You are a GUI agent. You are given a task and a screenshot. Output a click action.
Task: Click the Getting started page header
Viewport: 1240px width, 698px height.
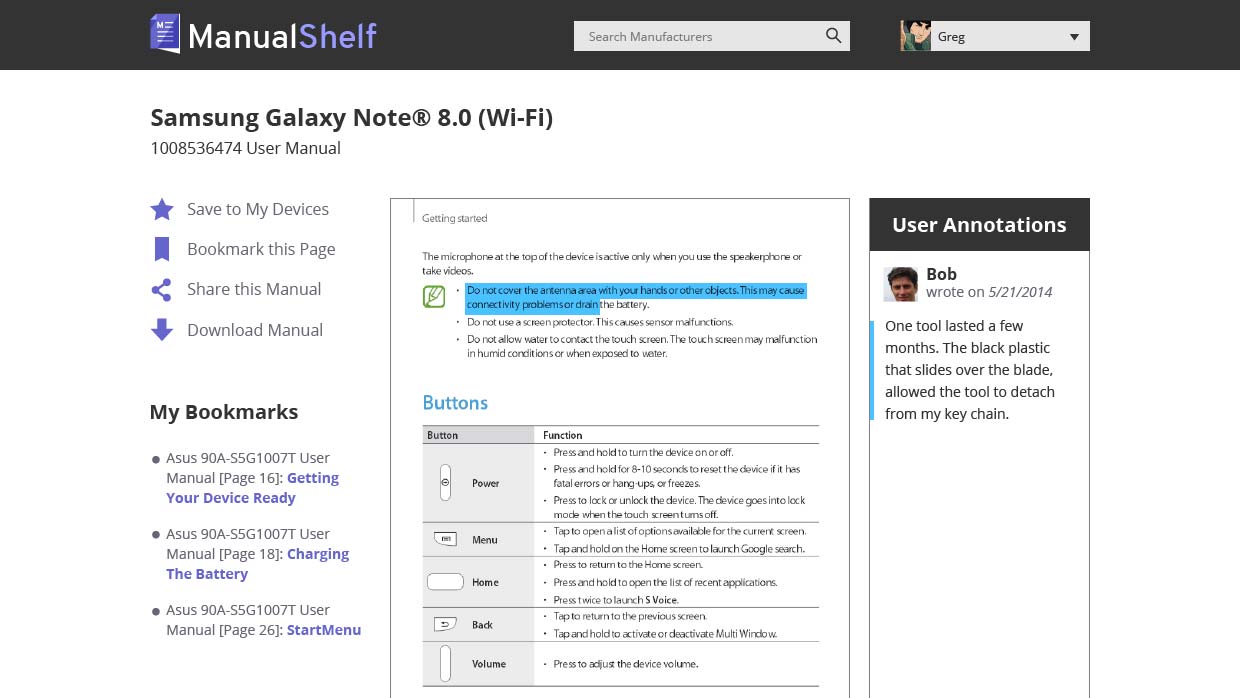coord(454,218)
